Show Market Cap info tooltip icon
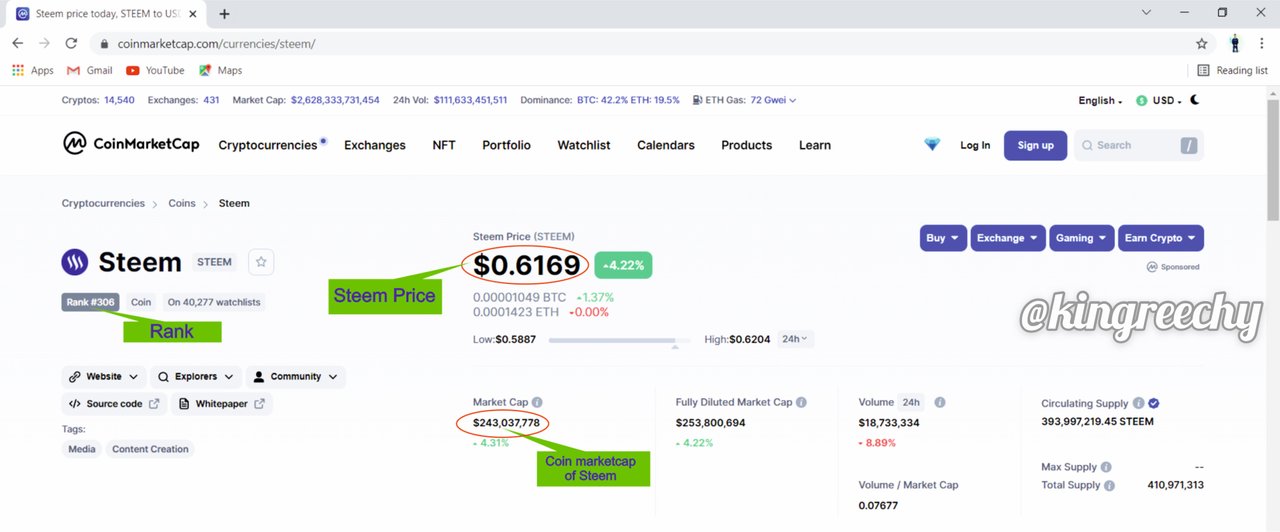 click(537, 402)
